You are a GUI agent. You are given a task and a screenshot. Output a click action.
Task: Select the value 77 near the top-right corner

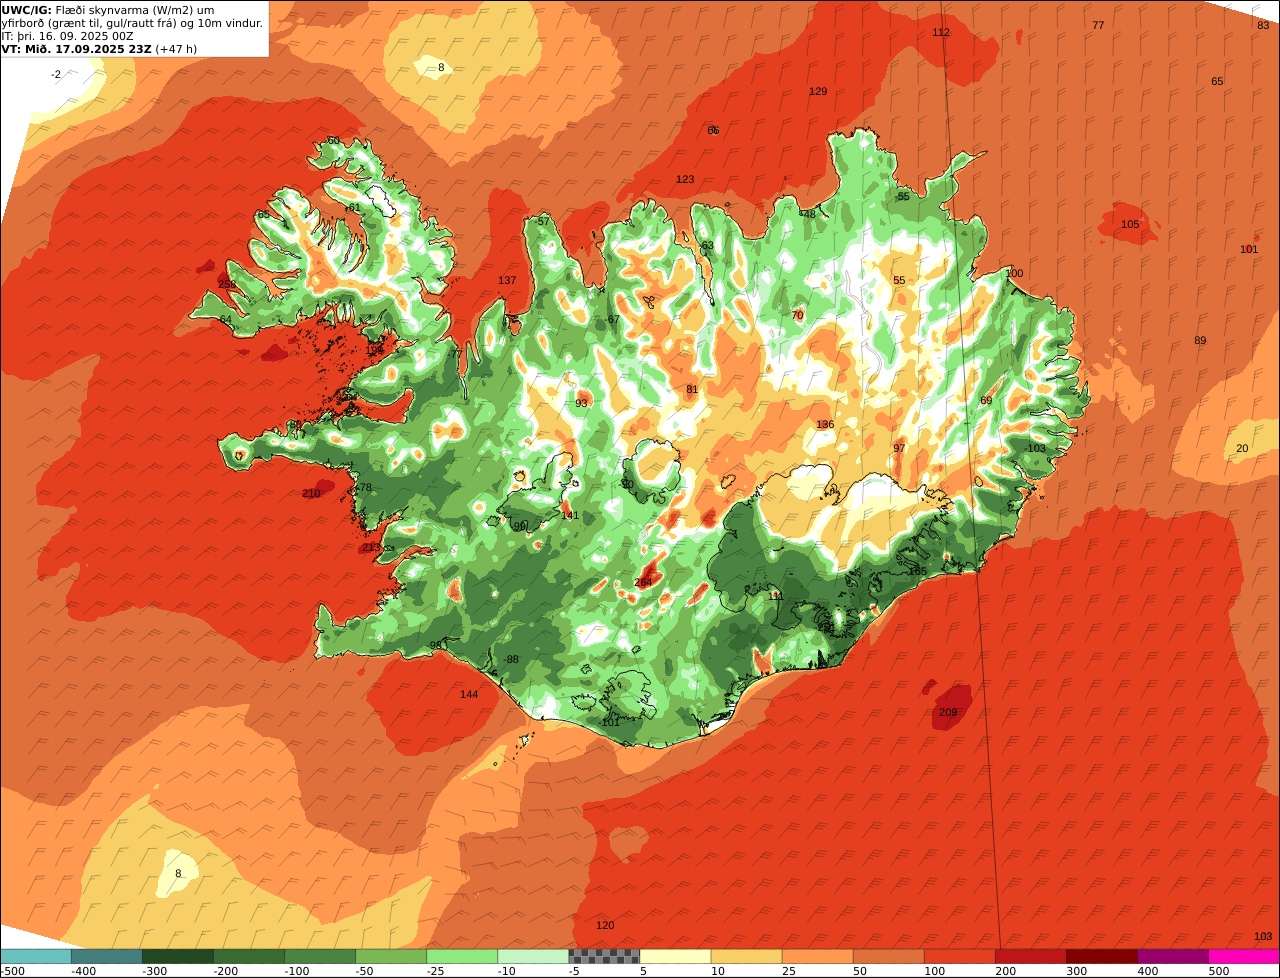click(x=1098, y=25)
